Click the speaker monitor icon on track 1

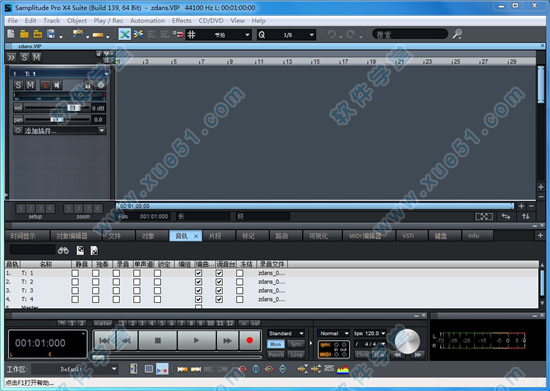[x=57, y=85]
